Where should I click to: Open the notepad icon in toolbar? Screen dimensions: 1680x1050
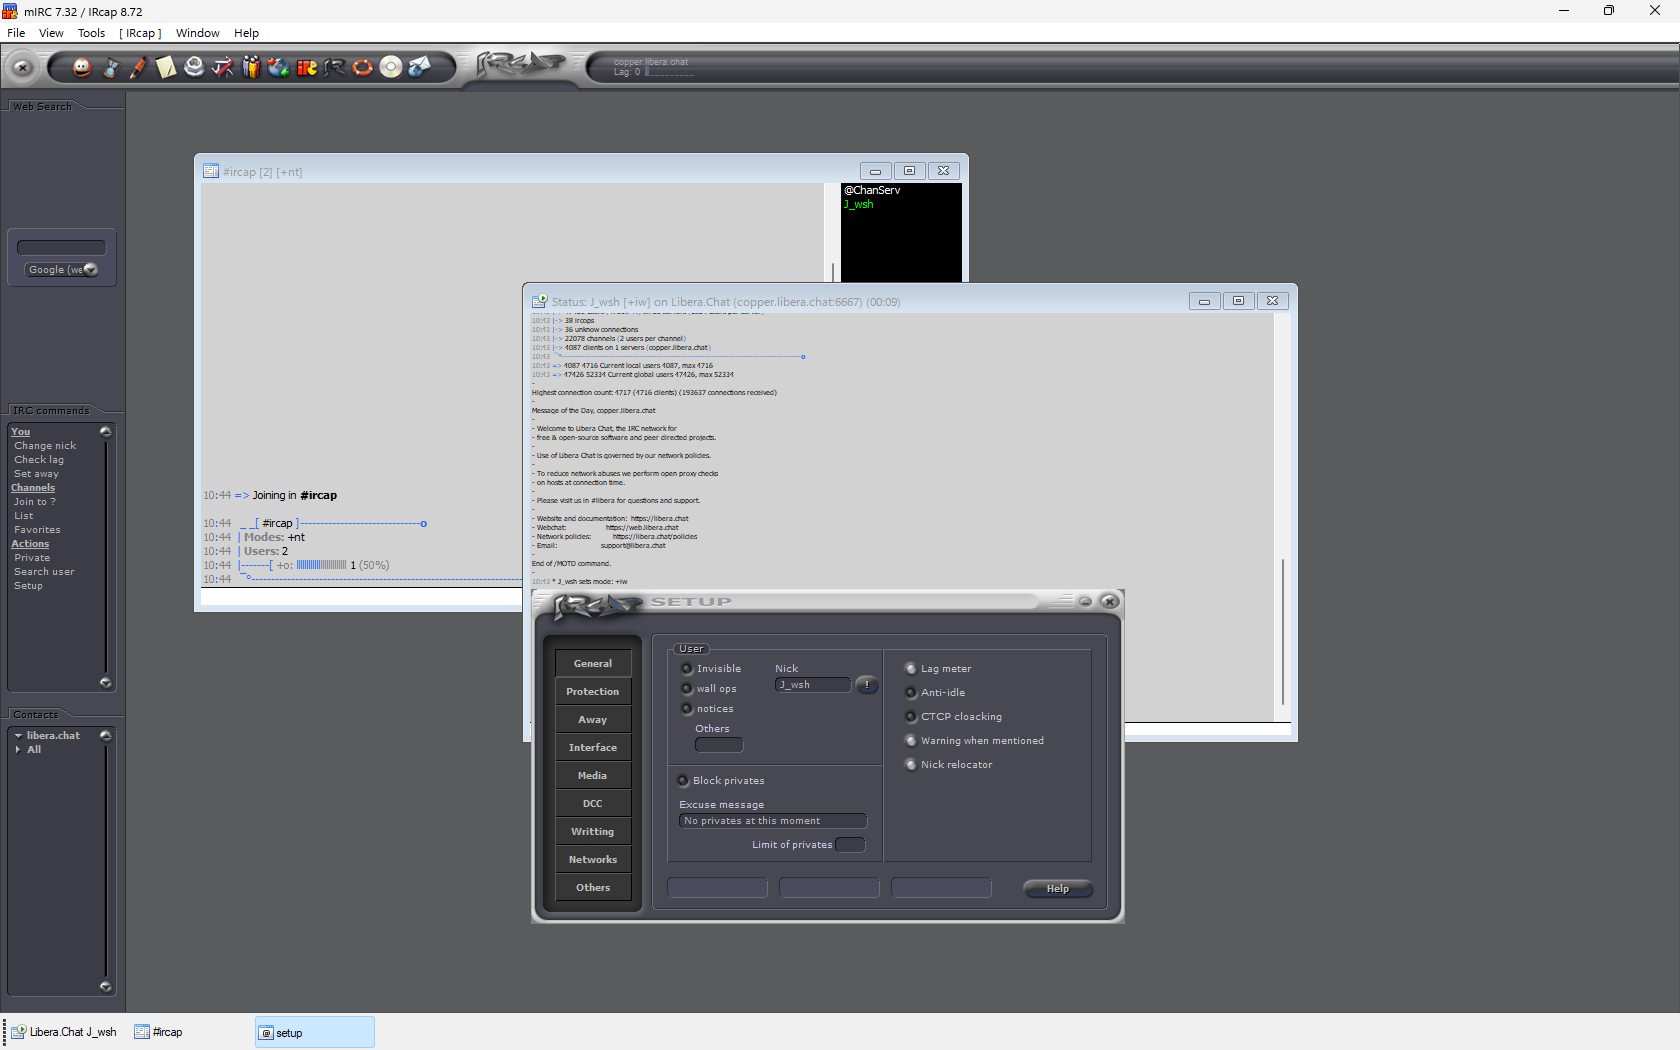pyautogui.click(x=166, y=67)
